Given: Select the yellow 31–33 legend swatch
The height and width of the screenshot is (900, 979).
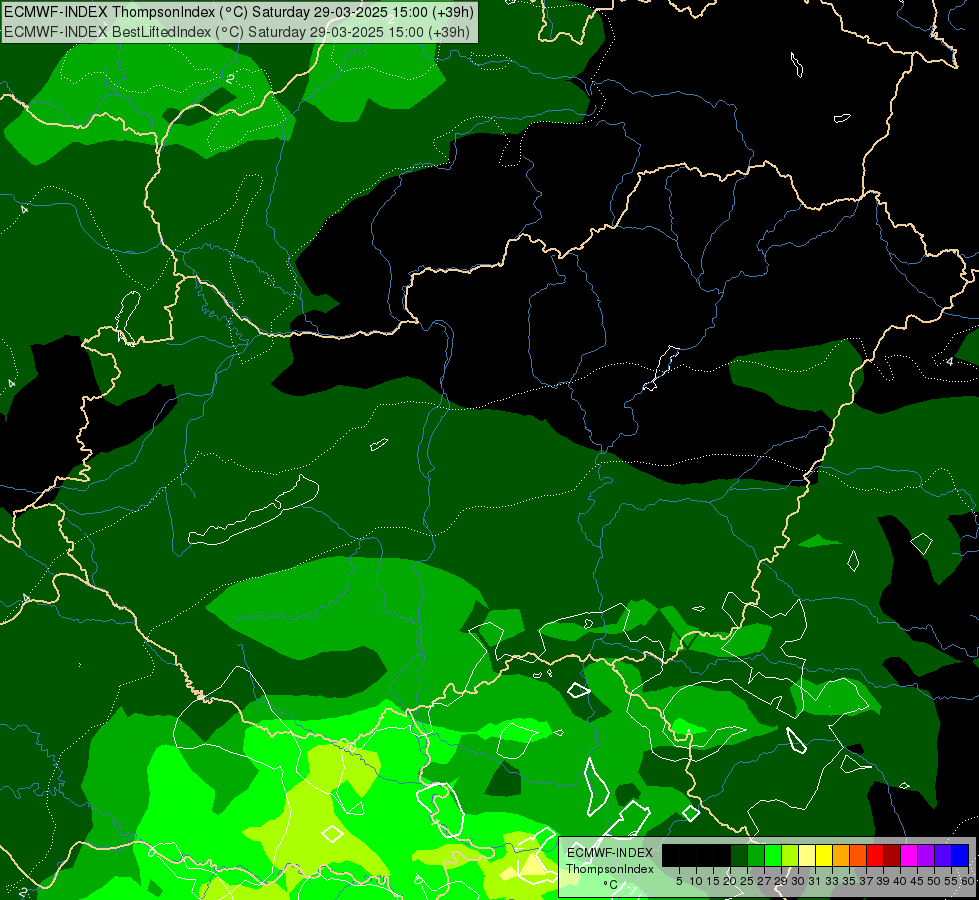Looking at the screenshot, I should pos(824,855).
